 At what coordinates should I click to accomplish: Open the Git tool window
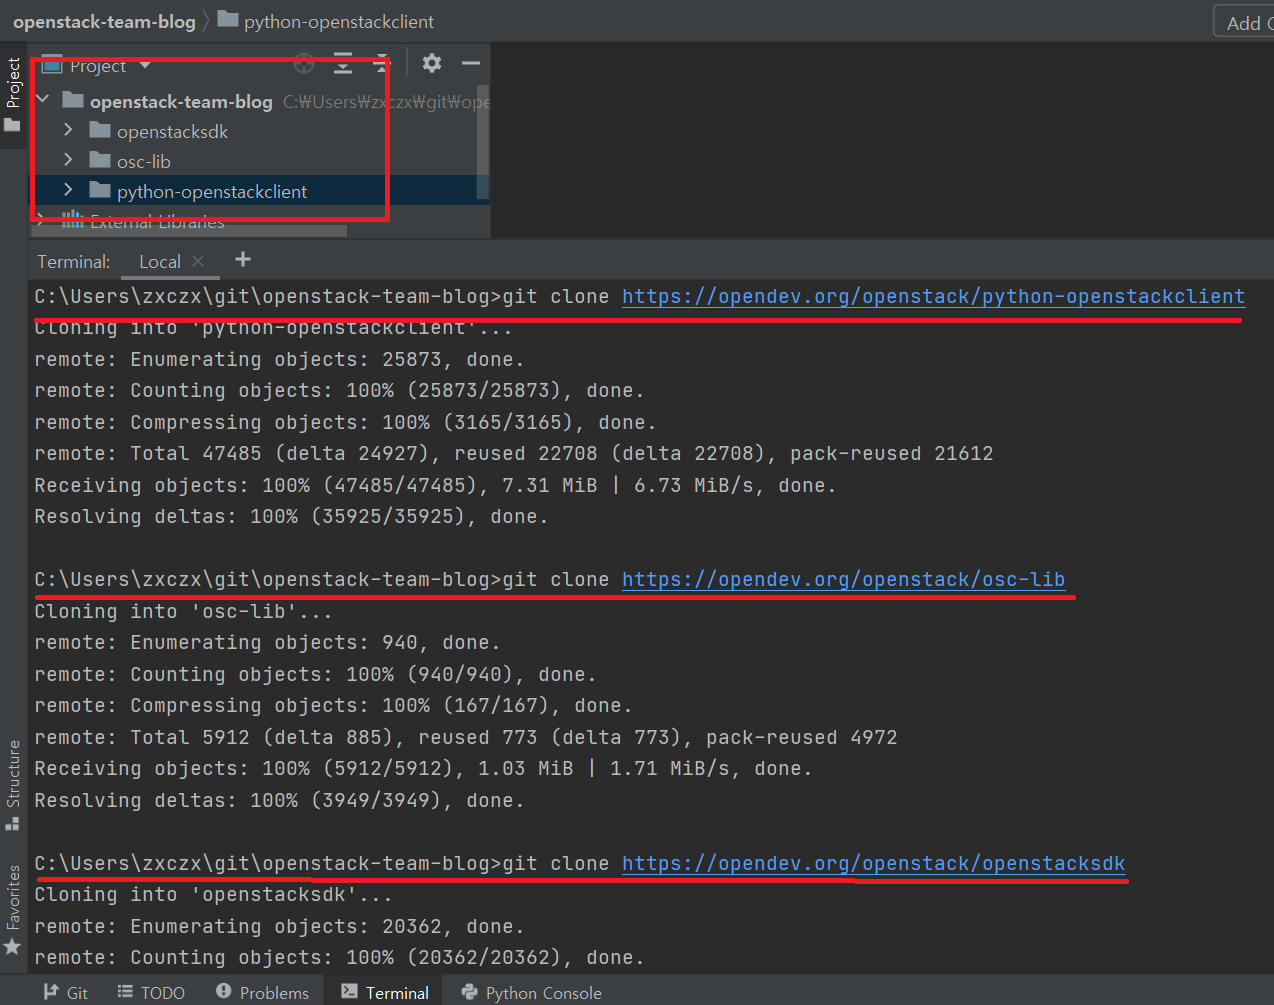(66, 992)
